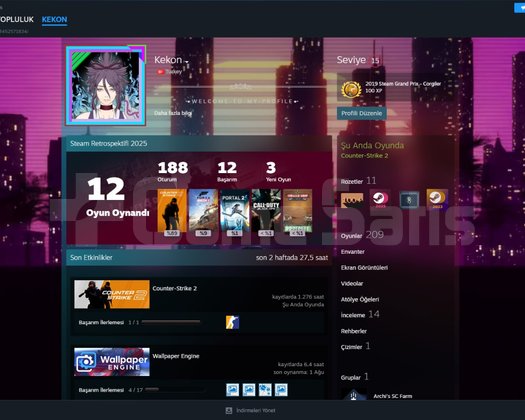Open the TOPLULUK menu in the top navigation

coord(16,19)
